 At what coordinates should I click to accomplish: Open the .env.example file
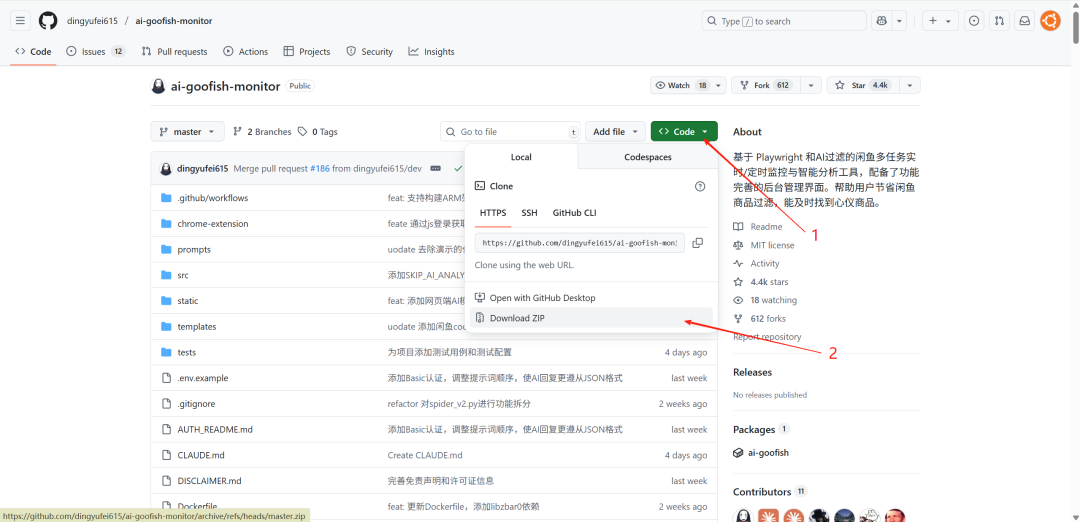pyautogui.click(x=202, y=378)
